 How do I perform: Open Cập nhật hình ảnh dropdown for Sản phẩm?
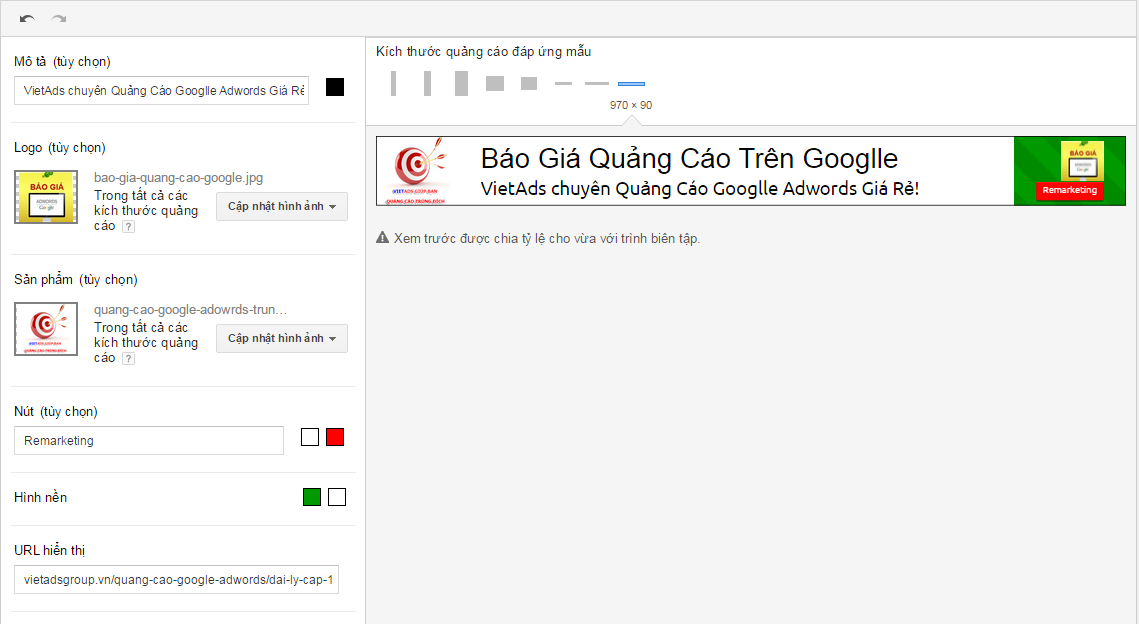(x=281, y=338)
